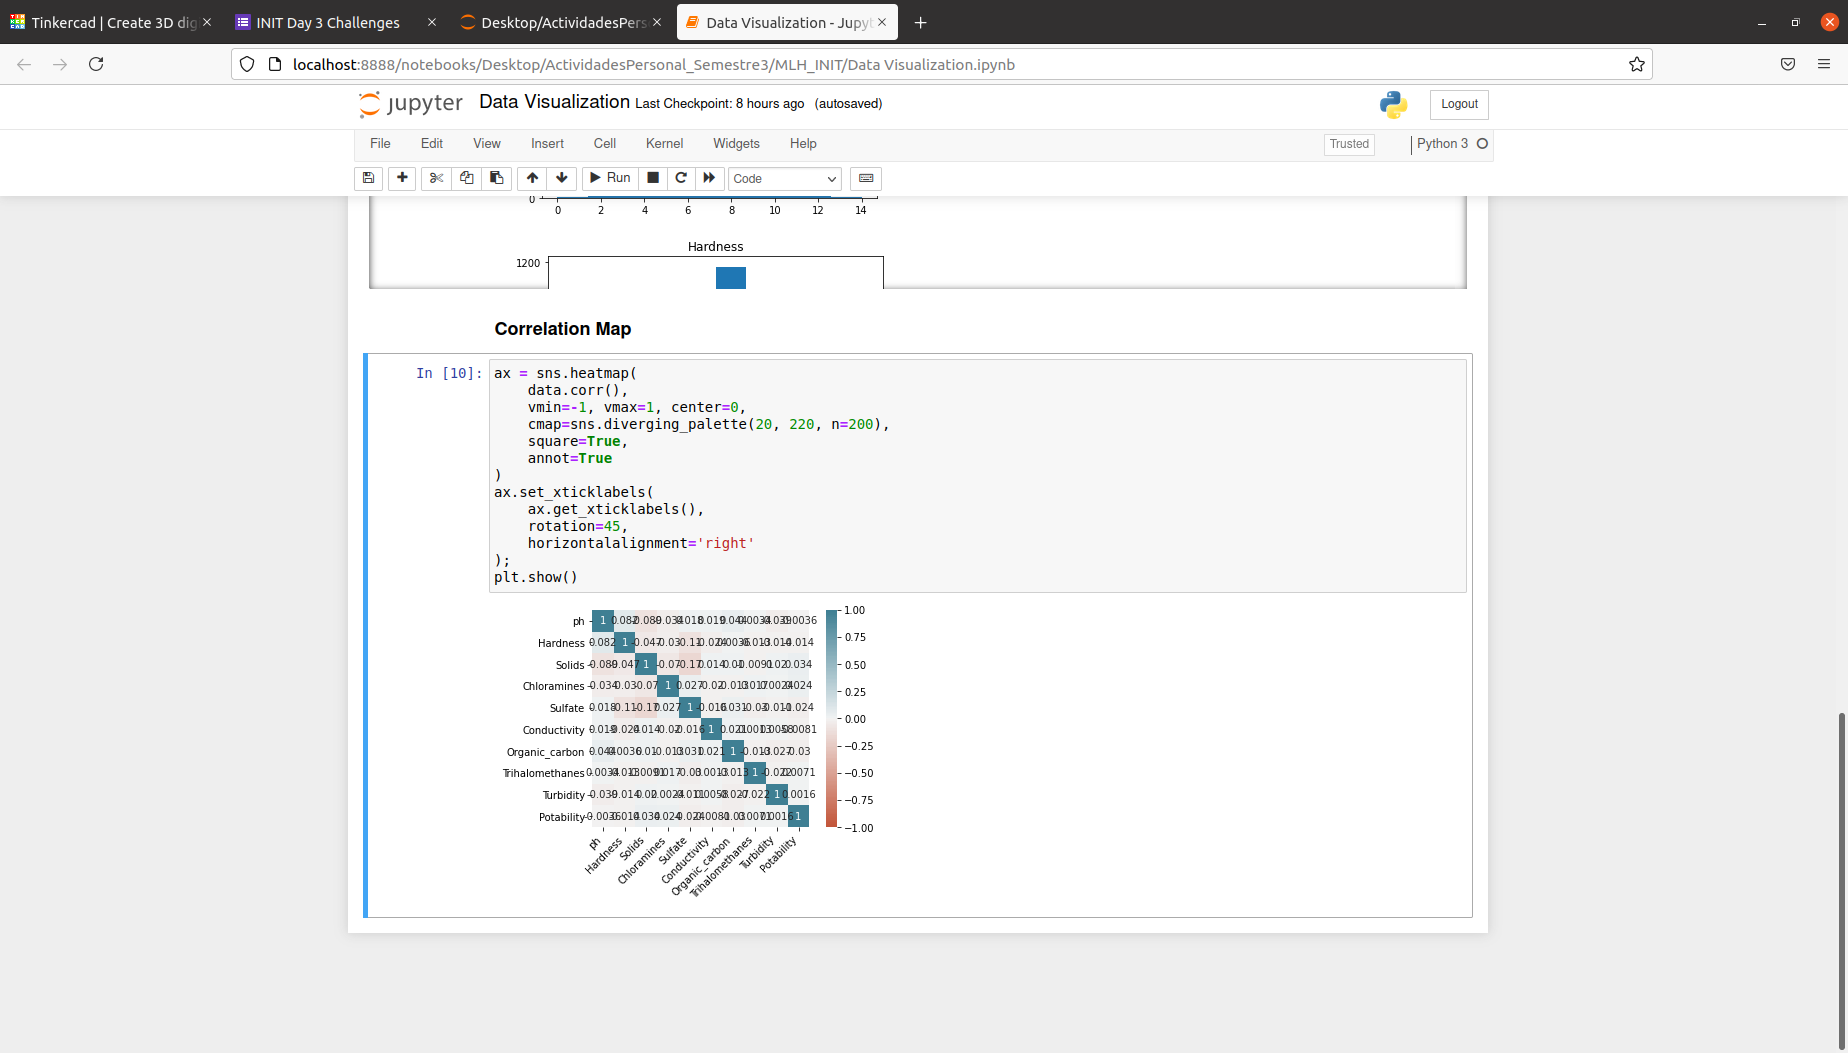Cut selected cells with the scissors icon
Screen dimensions: 1848x1053
(436, 178)
